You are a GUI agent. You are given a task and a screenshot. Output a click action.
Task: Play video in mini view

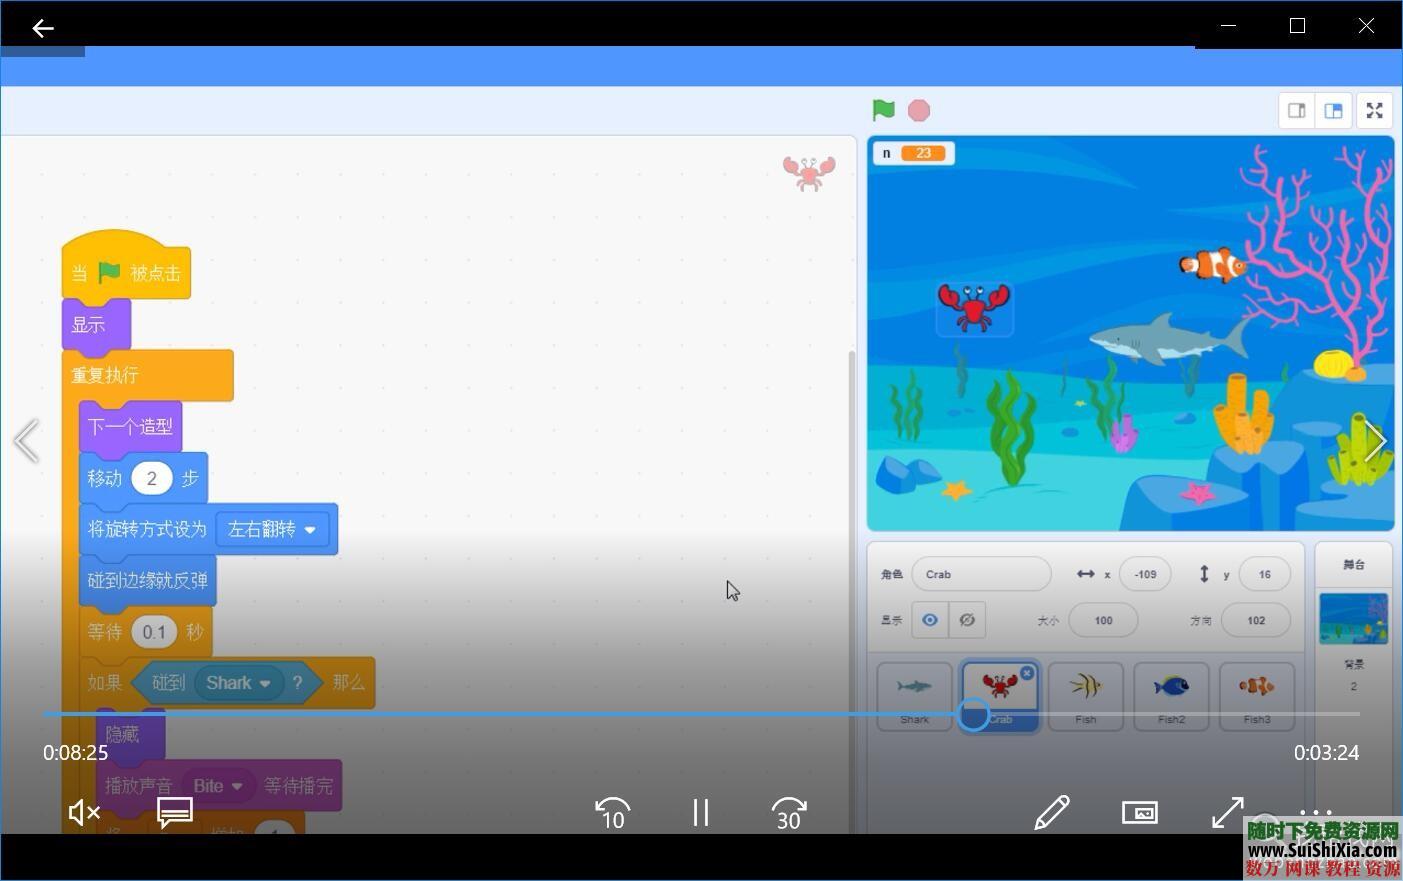pyautogui.click(x=1140, y=813)
